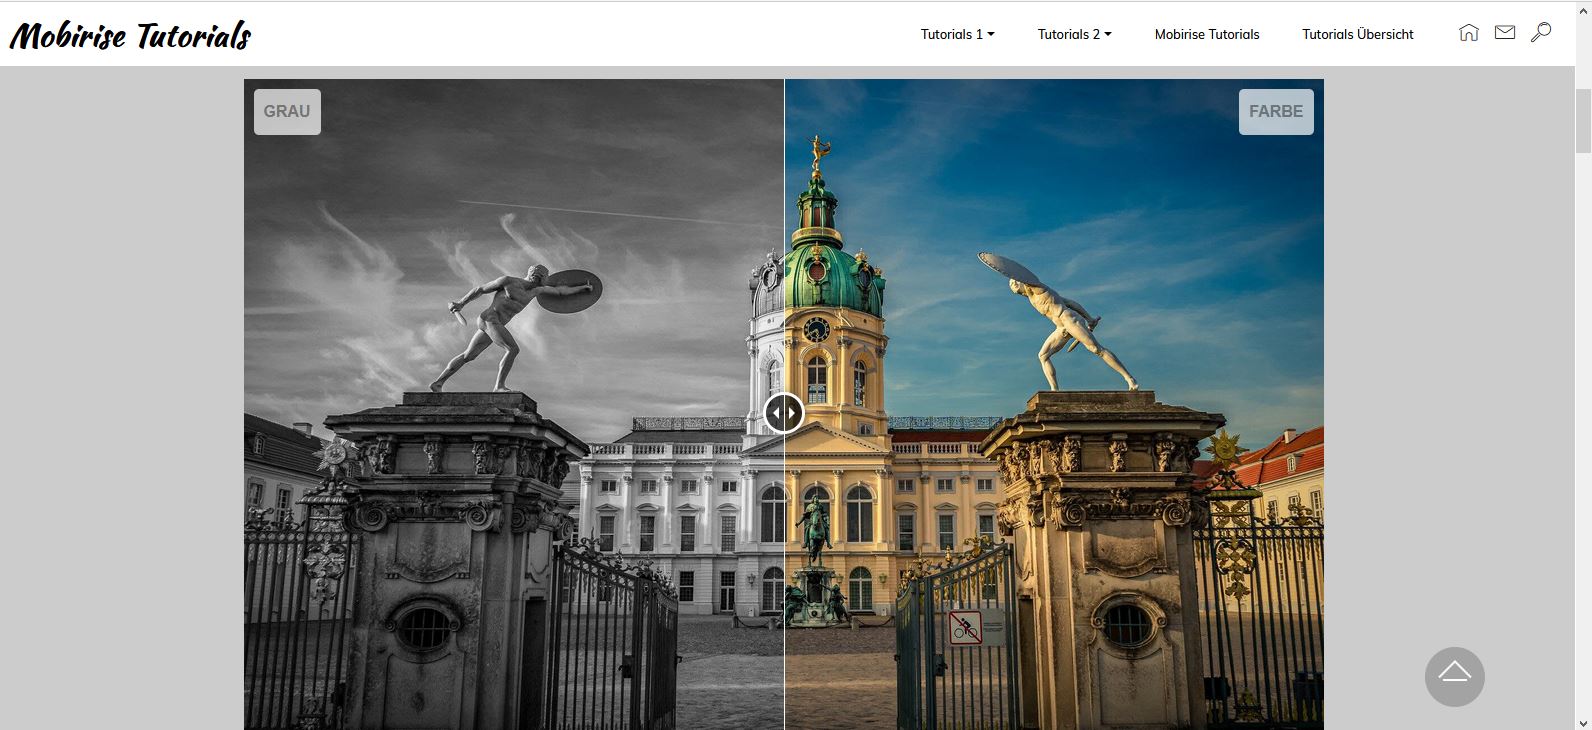Image resolution: width=1592 pixels, height=730 pixels.
Task: Expand the Tutorials 2 dropdown
Action: (x=1074, y=34)
